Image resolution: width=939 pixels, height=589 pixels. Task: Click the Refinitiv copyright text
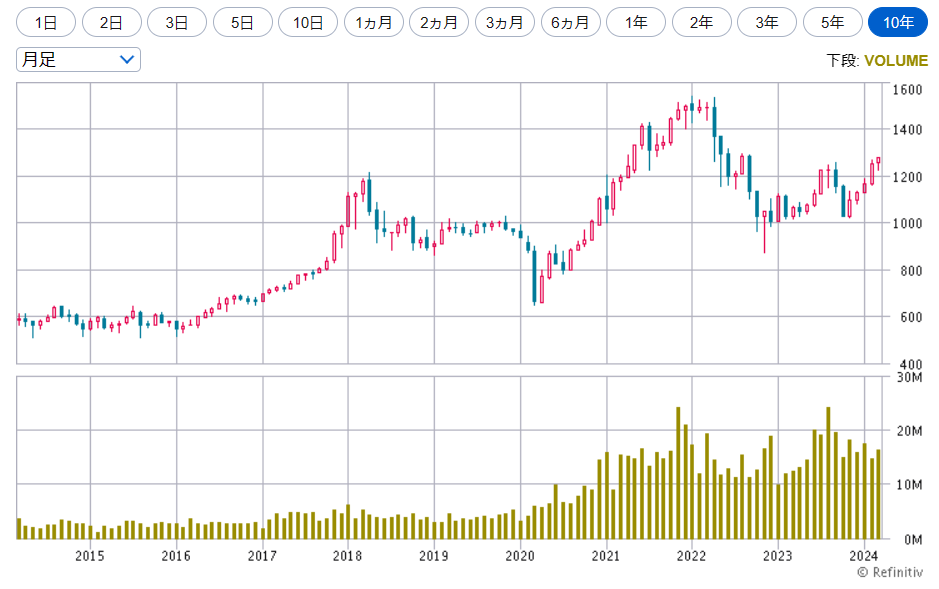[890, 573]
